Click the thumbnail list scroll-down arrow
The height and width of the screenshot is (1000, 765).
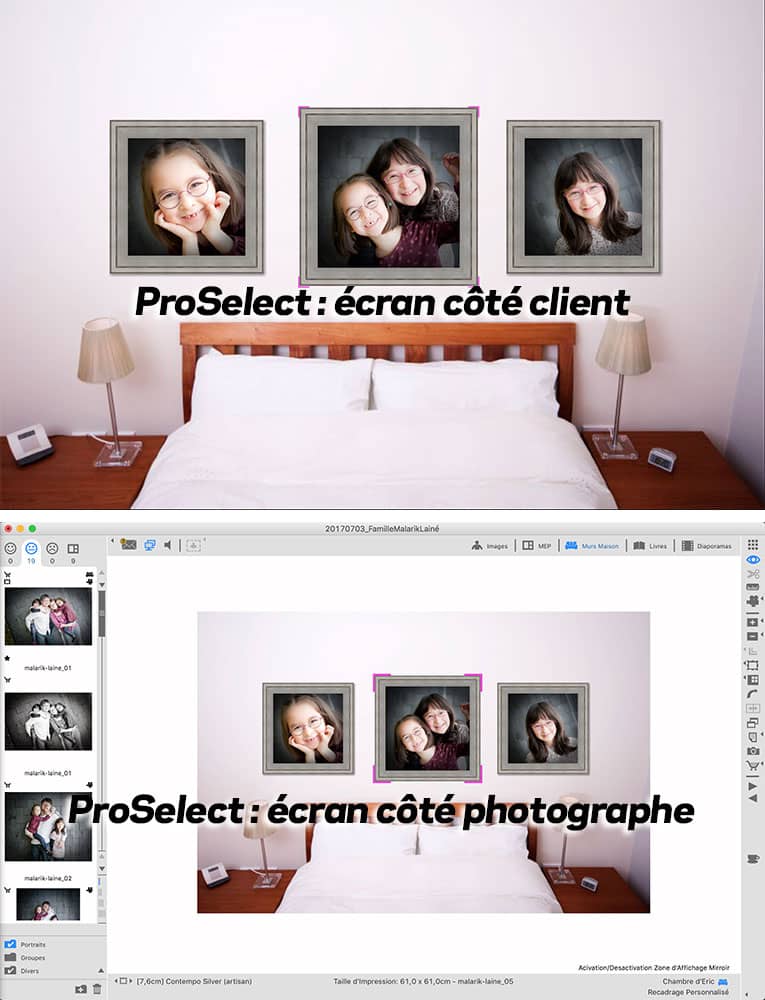[101, 869]
